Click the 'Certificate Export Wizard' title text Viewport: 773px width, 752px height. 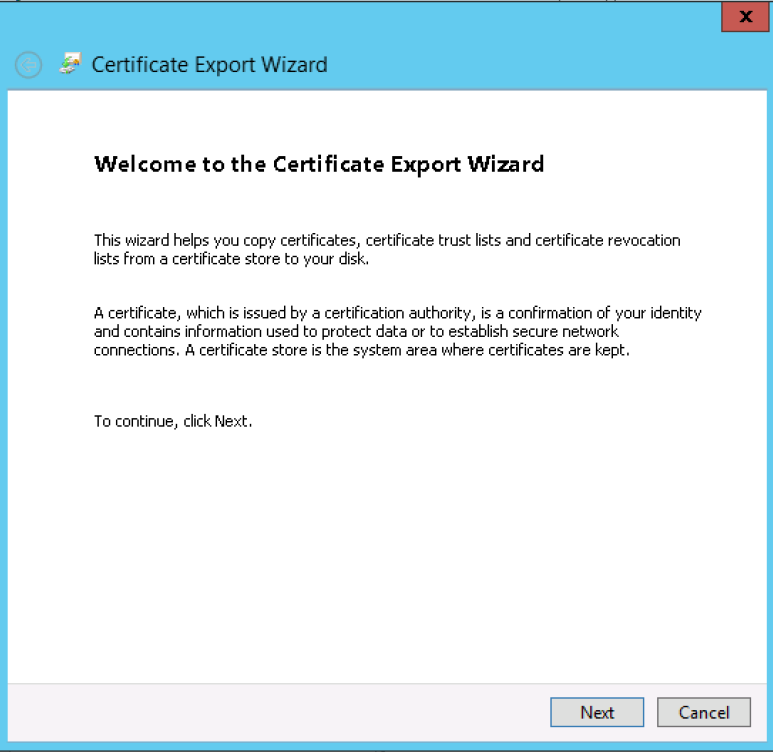pyautogui.click(x=210, y=65)
